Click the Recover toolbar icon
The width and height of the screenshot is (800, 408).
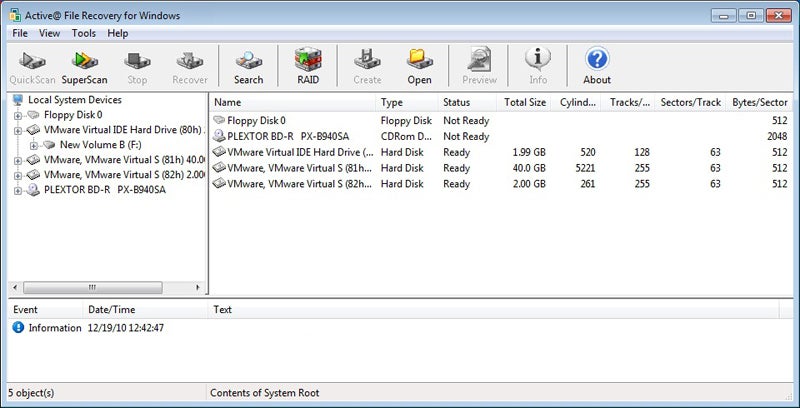pos(190,67)
